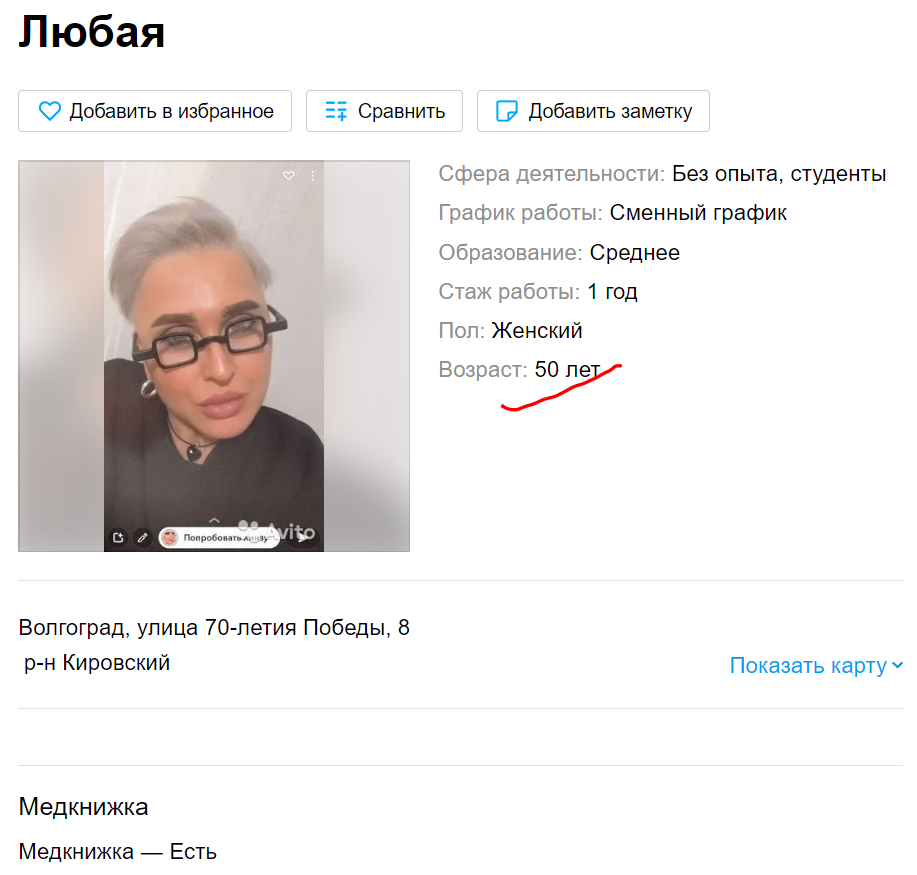The image size is (917, 875).
Task: Click the Добавить заметку button
Action: click(x=593, y=111)
